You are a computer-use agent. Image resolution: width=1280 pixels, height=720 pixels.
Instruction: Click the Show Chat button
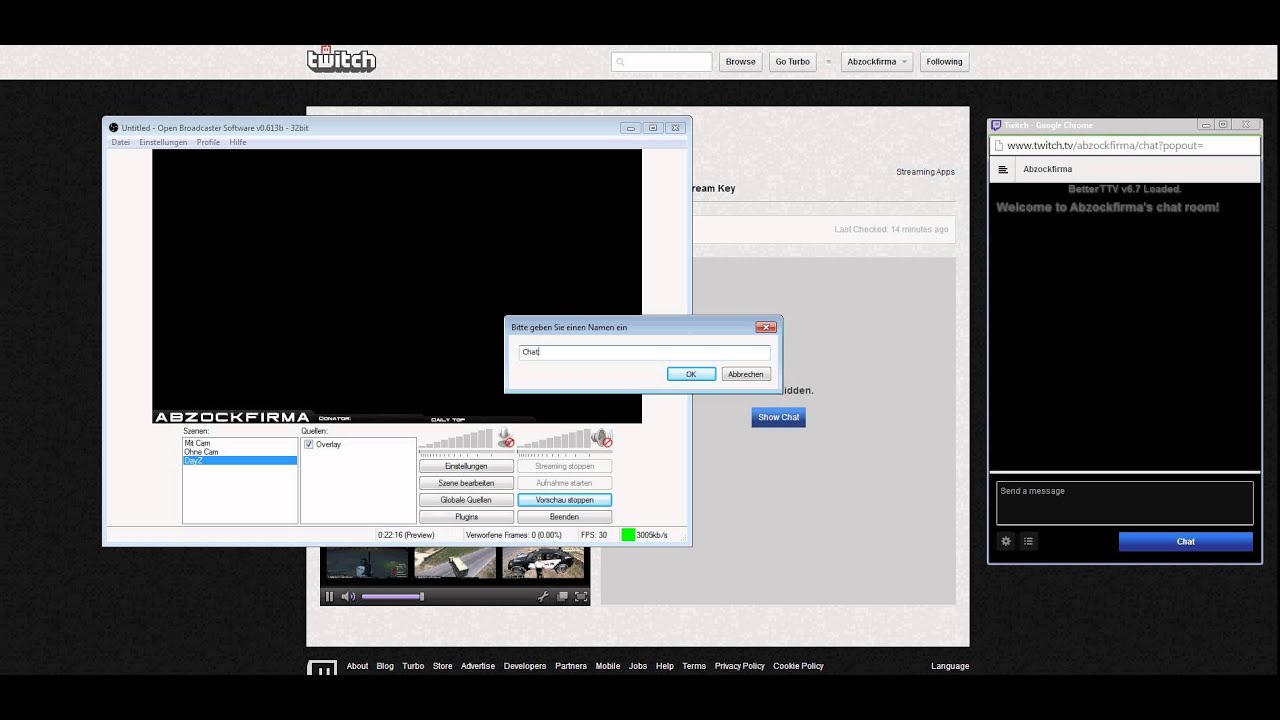point(778,417)
